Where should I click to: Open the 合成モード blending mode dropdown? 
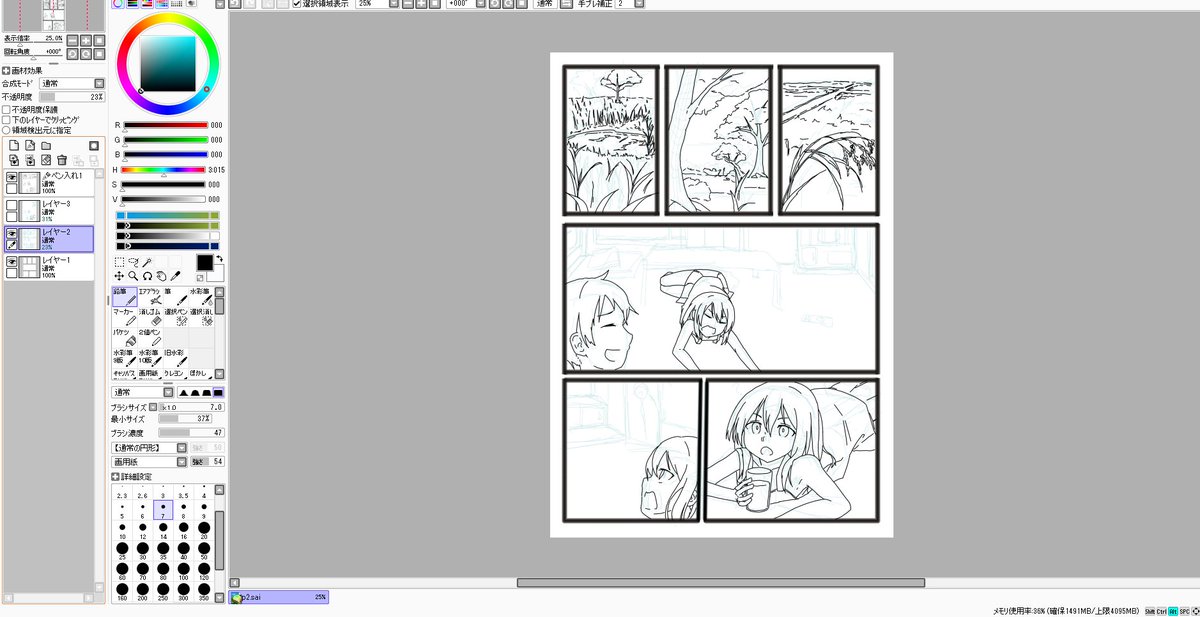[x=99, y=84]
